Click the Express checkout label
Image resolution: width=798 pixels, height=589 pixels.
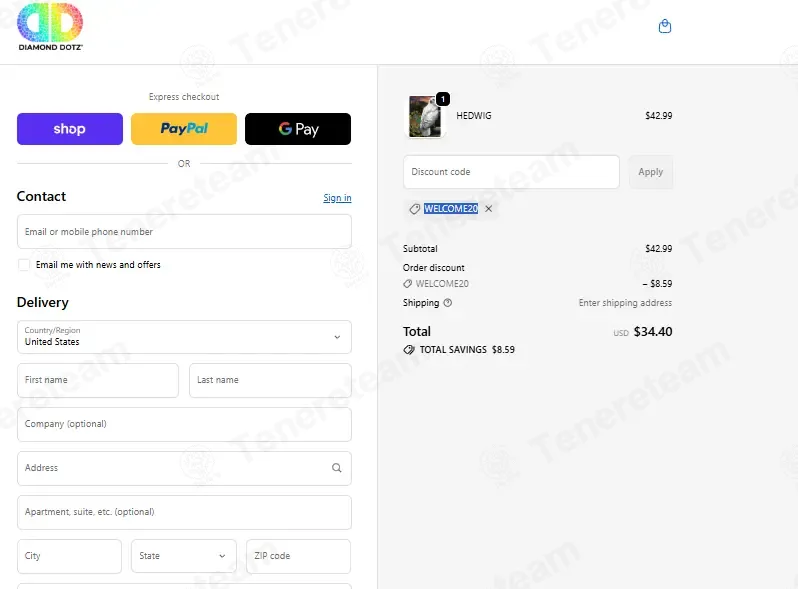[x=184, y=97]
